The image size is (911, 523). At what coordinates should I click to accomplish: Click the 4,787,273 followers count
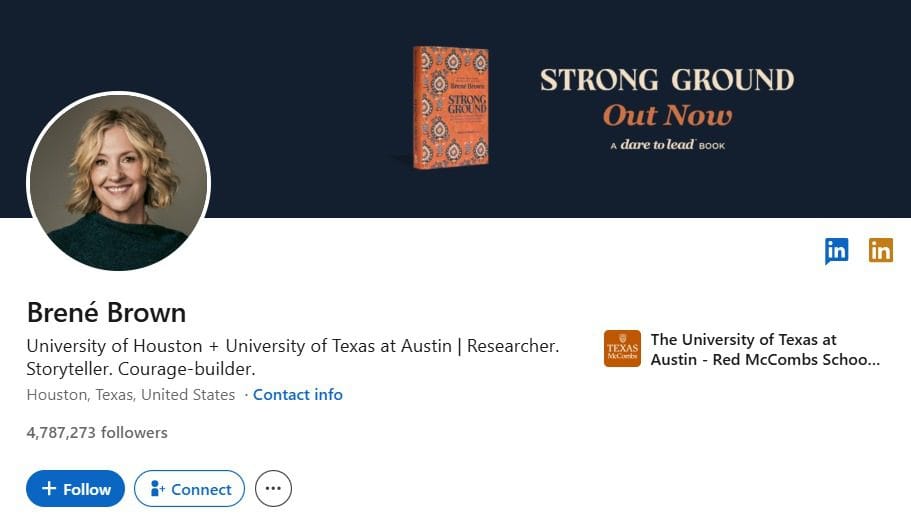(97, 433)
